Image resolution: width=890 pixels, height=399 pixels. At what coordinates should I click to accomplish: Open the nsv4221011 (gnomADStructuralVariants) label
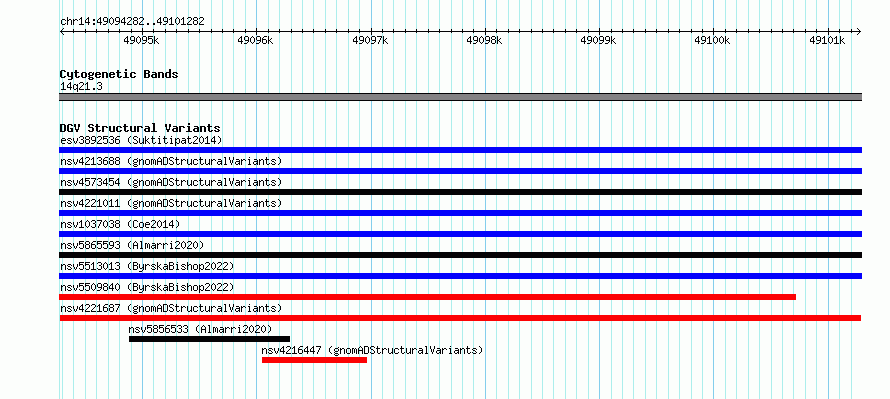click(171, 203)
